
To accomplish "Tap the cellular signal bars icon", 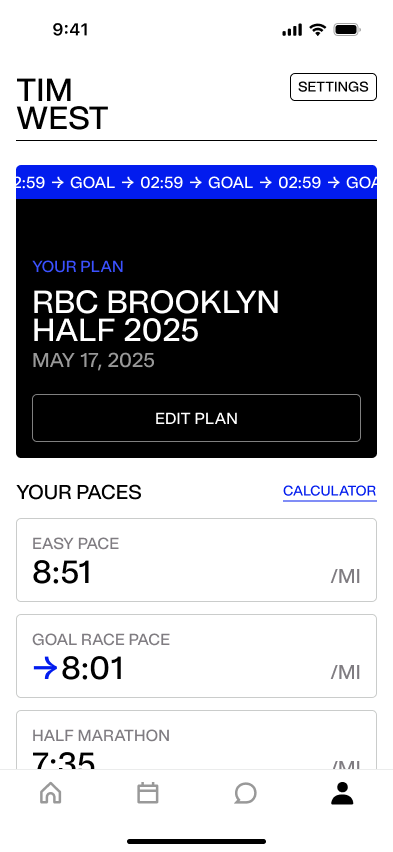I will [292, 30].
